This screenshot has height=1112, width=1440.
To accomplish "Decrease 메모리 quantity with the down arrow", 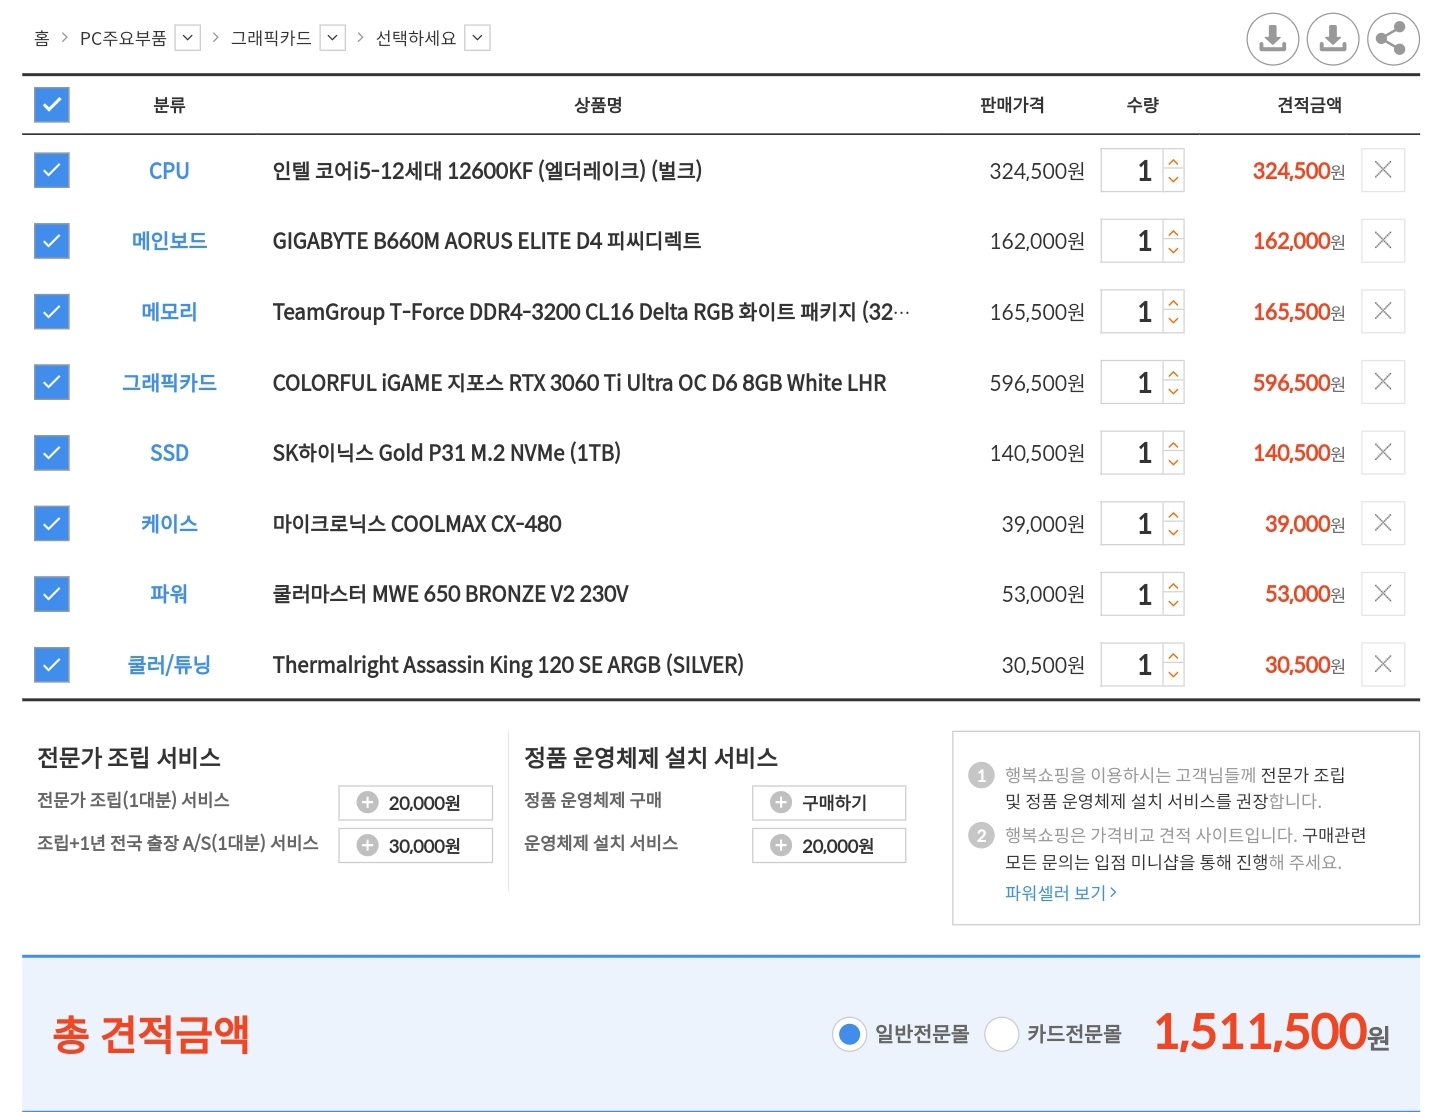I will 1174,322.
